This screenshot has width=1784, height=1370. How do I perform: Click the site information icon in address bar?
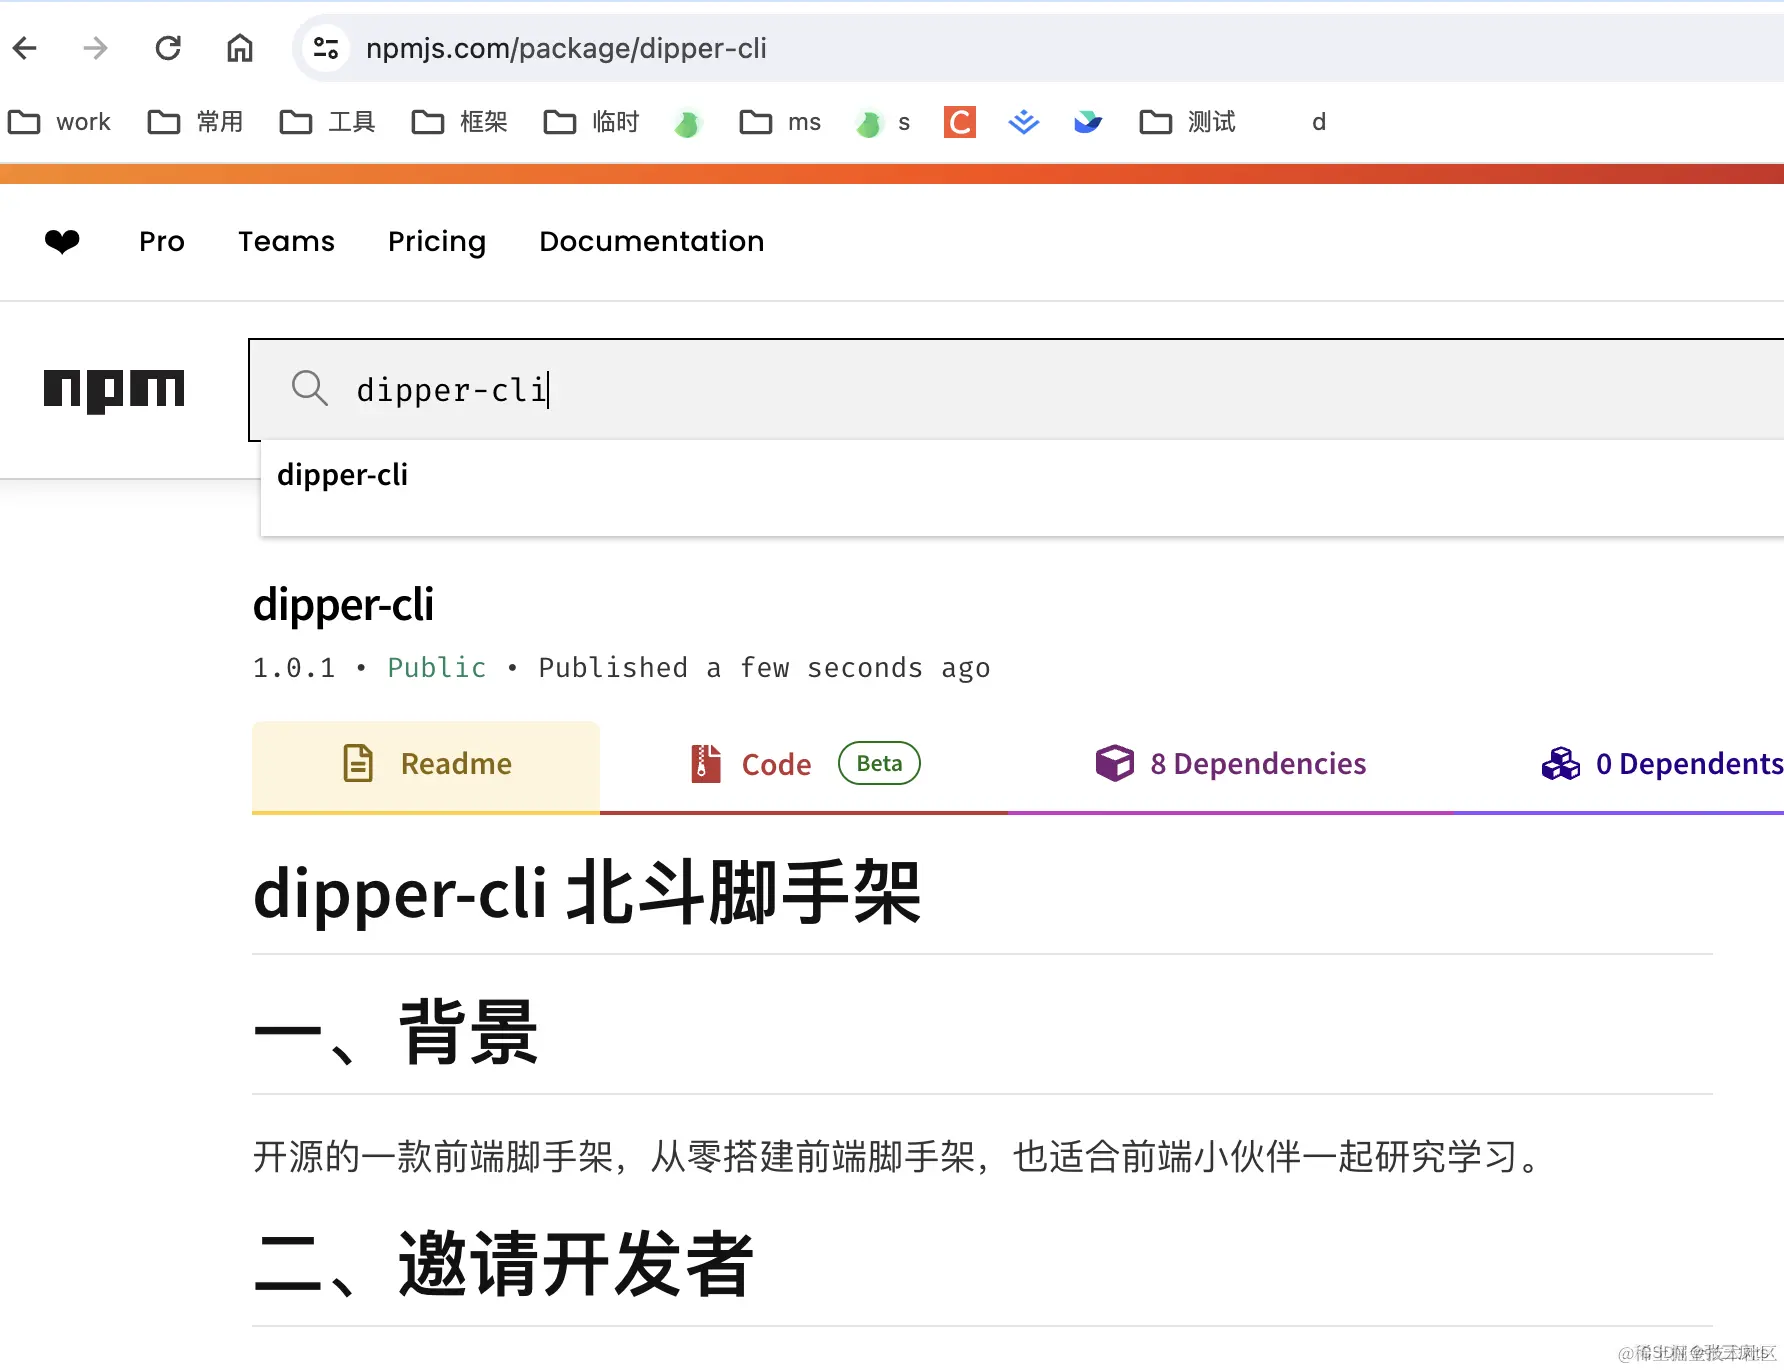click(x=323, y=47)
